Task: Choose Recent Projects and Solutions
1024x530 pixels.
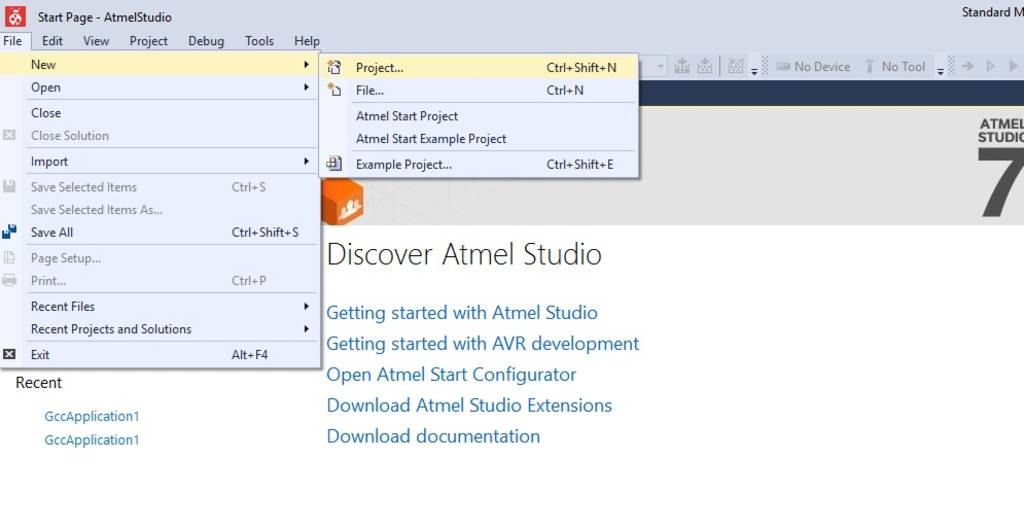Action: pyautogui.click(x=160, y=329)
